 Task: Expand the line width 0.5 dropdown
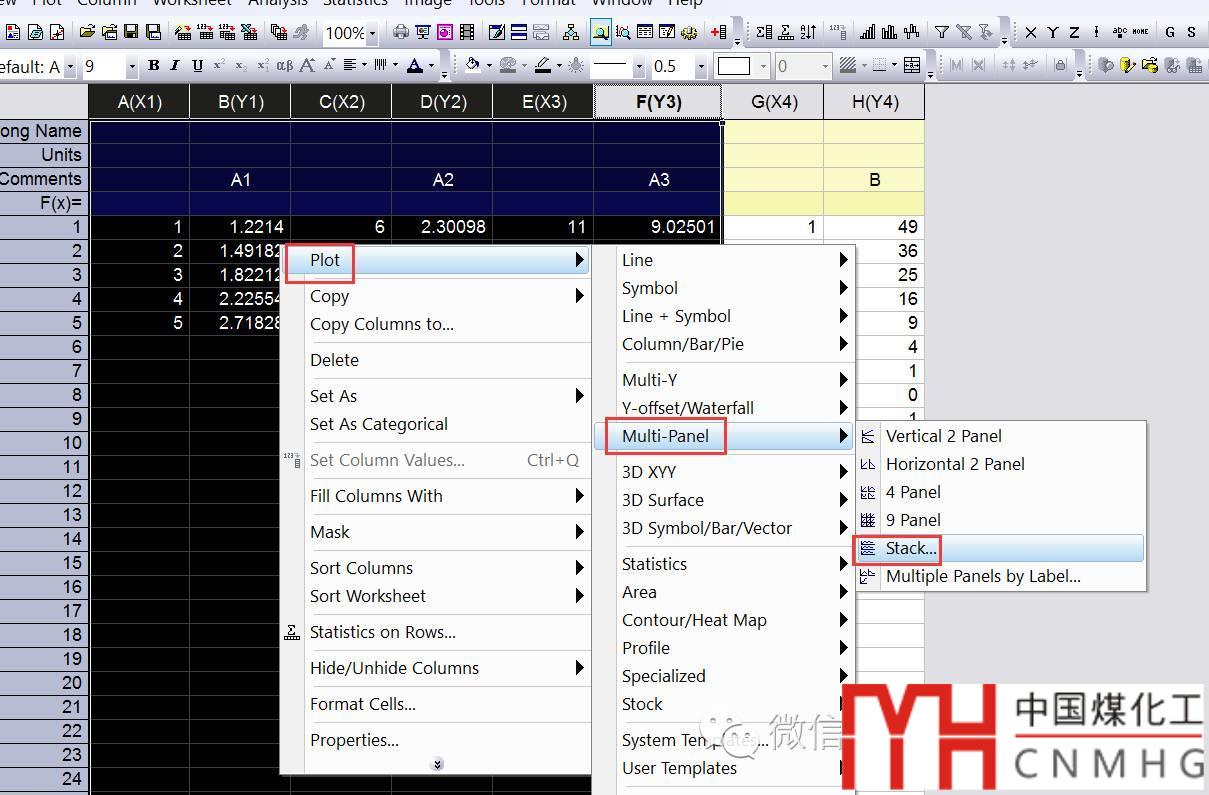point(701,67)
